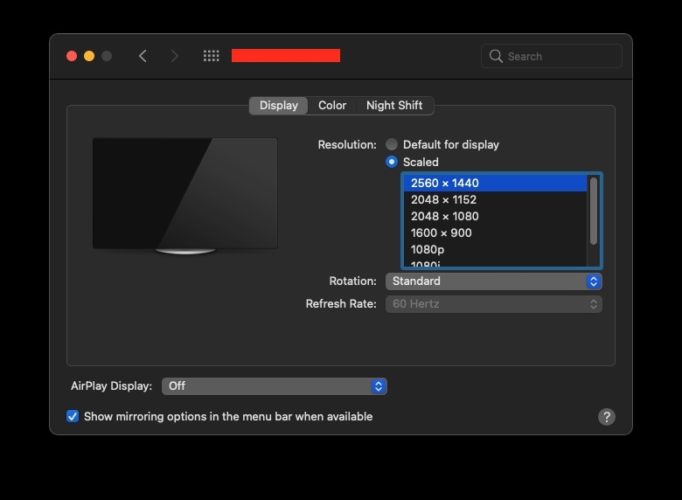This screenshot has height=500, width=682.
Task: Choose 2048 × 1080 resolution
Action: 495,216
